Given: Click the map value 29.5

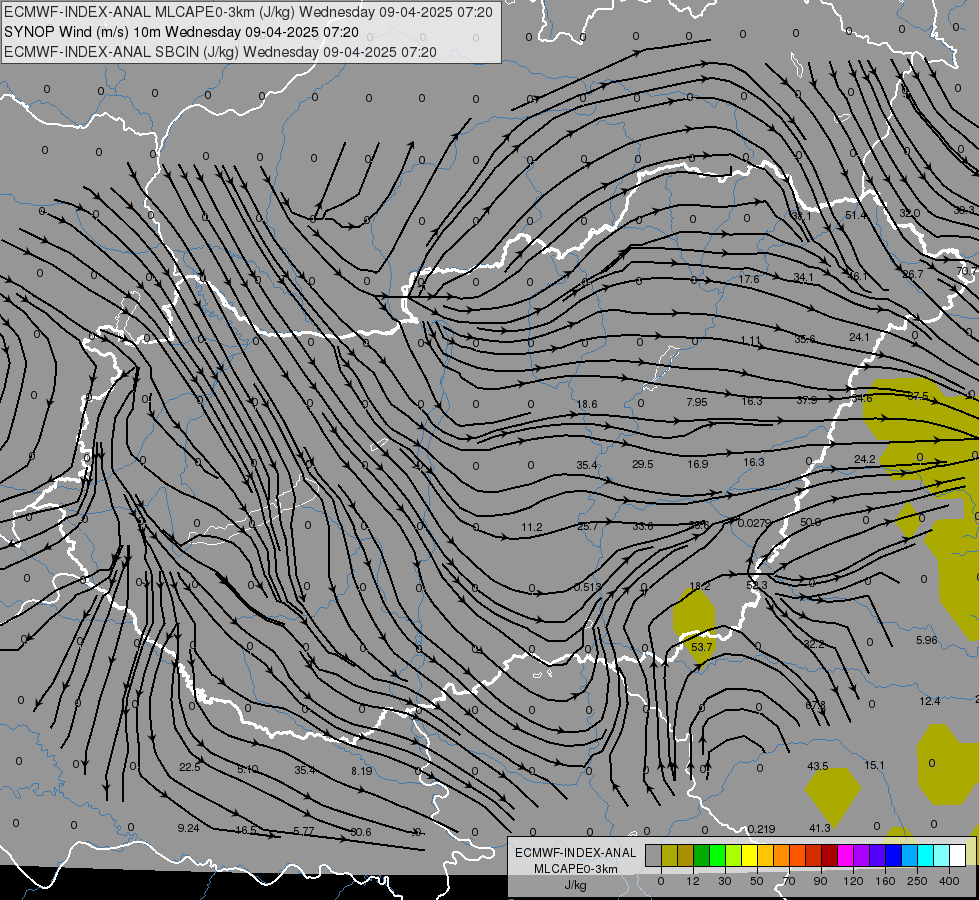Looking at the screenshot, I should point(642,464).
